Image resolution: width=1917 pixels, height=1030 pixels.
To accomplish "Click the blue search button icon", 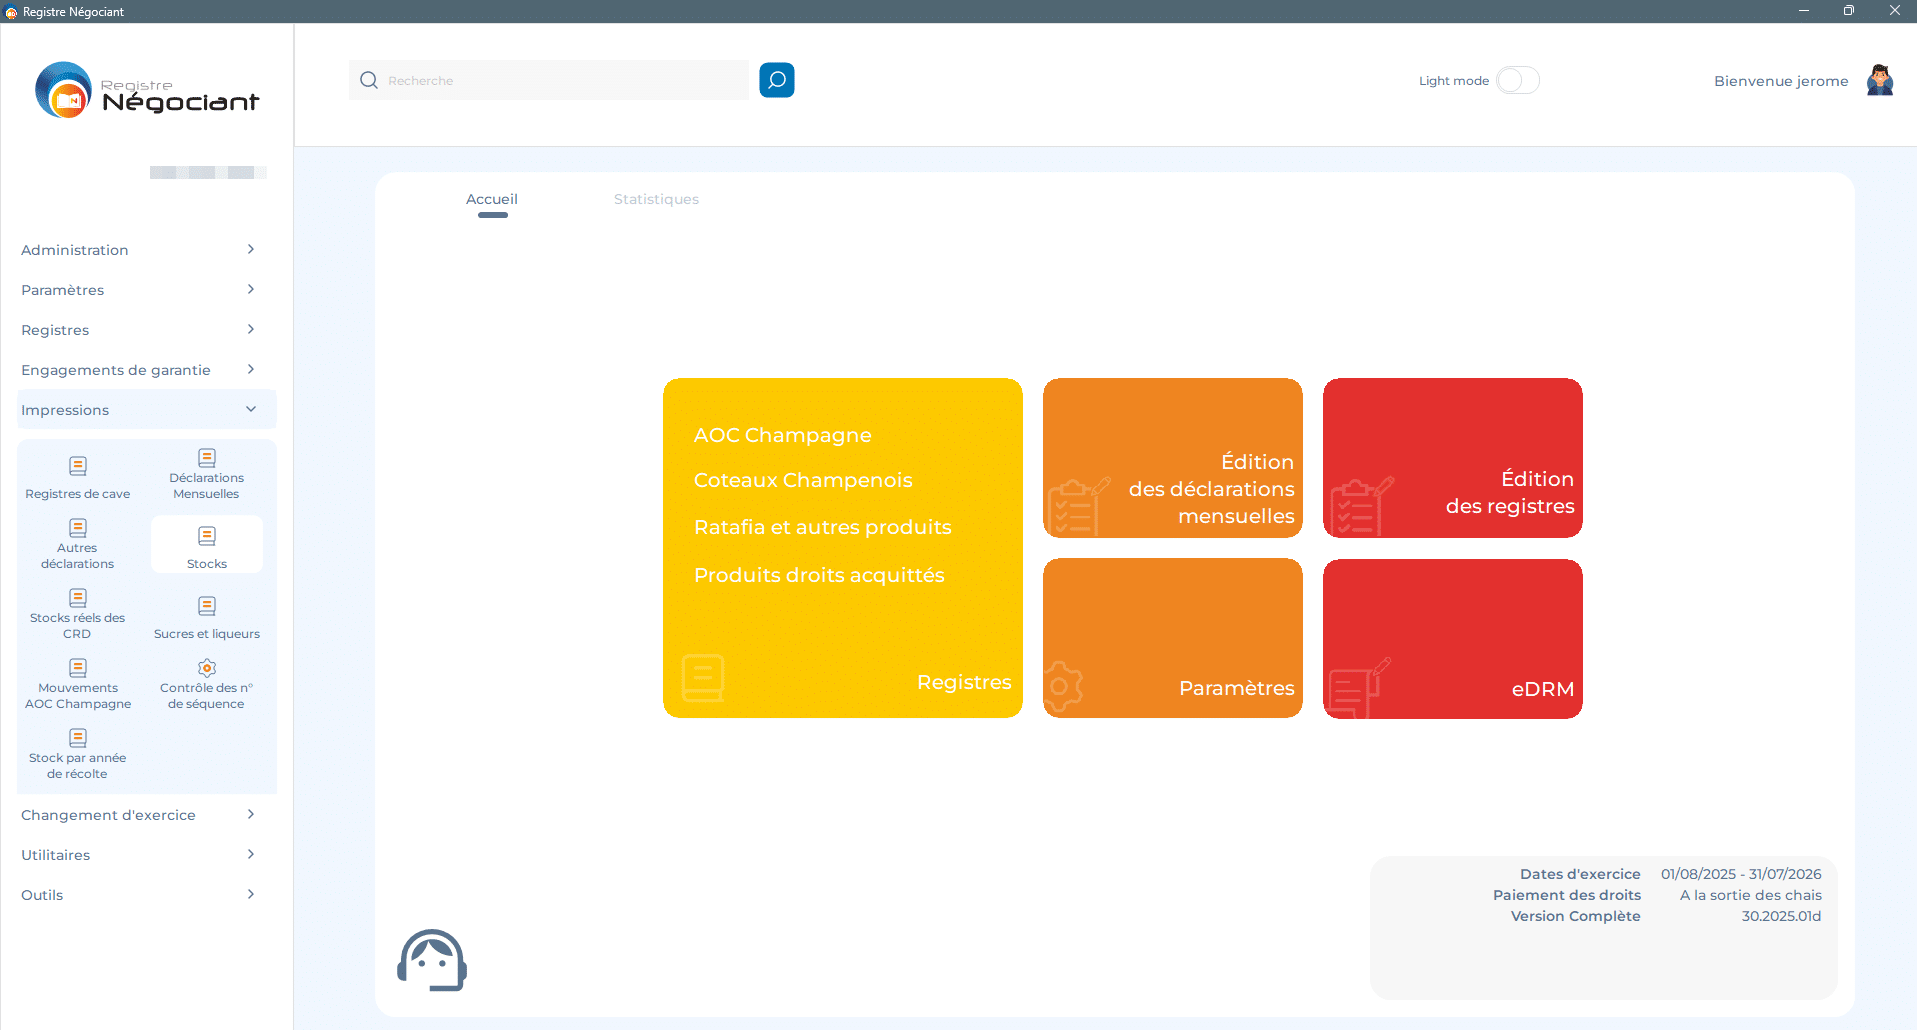I will [x=776, y=80].
